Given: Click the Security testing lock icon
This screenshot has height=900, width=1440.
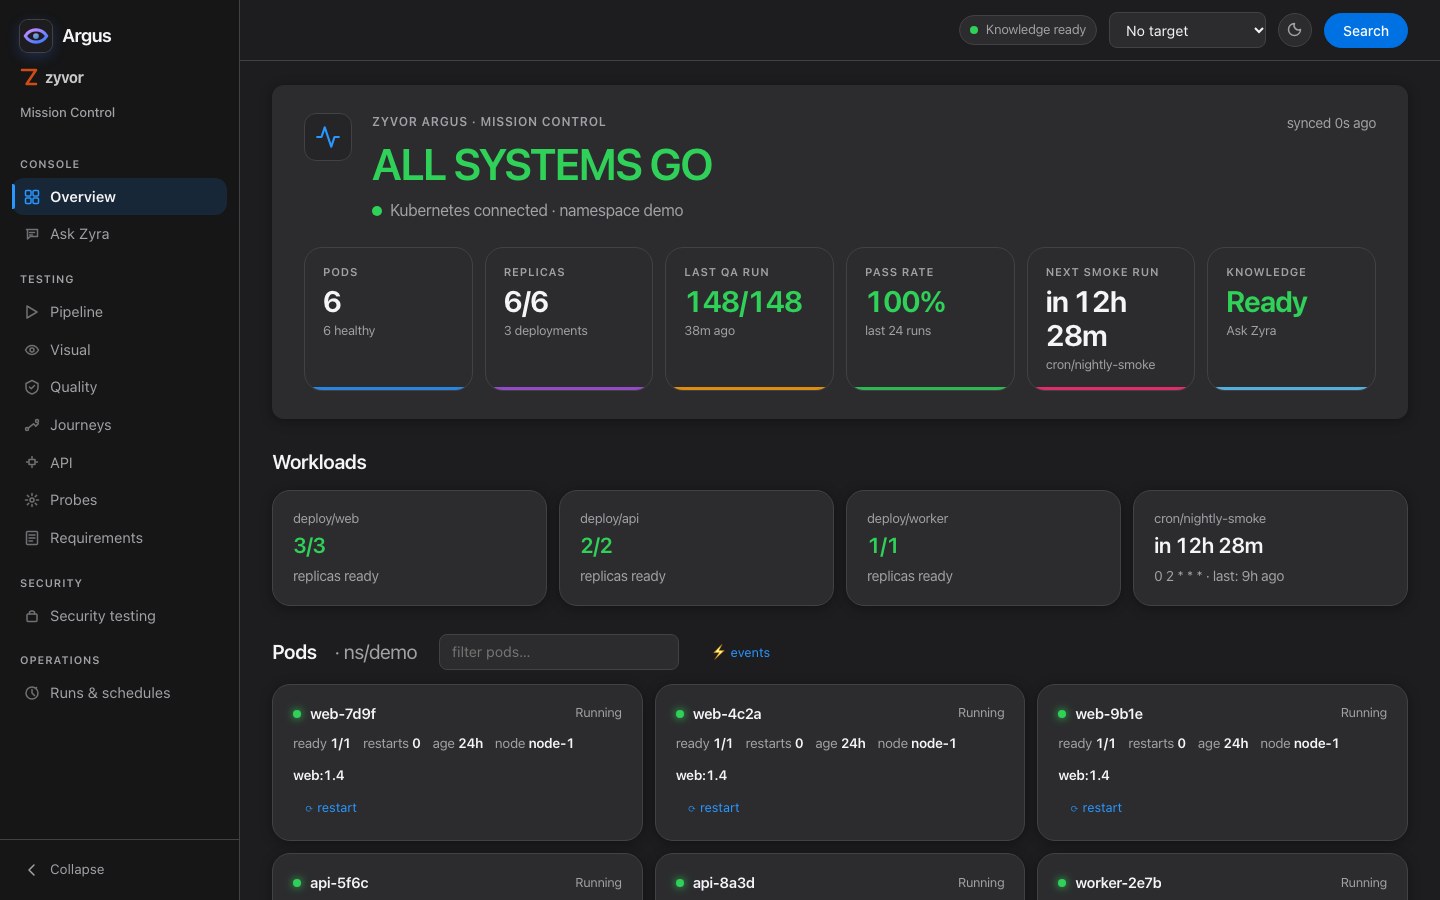Looking at the screenshot, I should [x=32, y=616].
